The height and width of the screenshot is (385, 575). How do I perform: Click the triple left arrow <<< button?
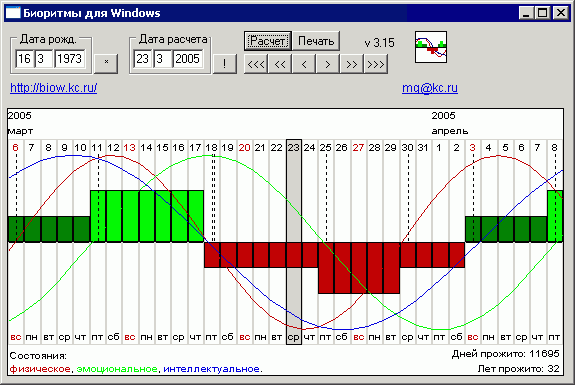(x=256, y=64)
